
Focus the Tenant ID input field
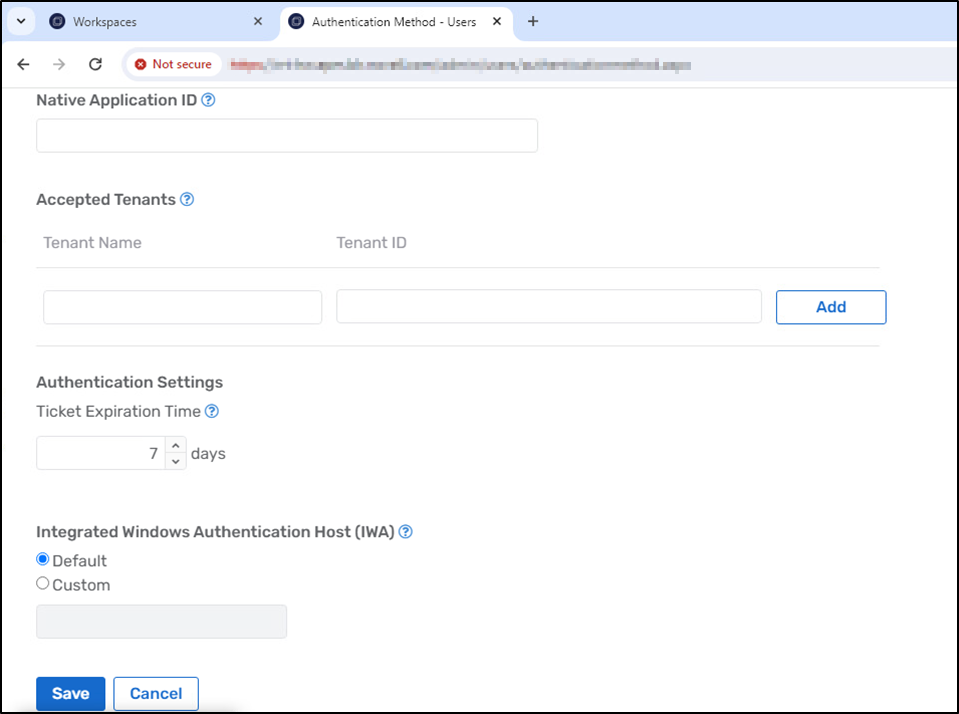(549, 307)
